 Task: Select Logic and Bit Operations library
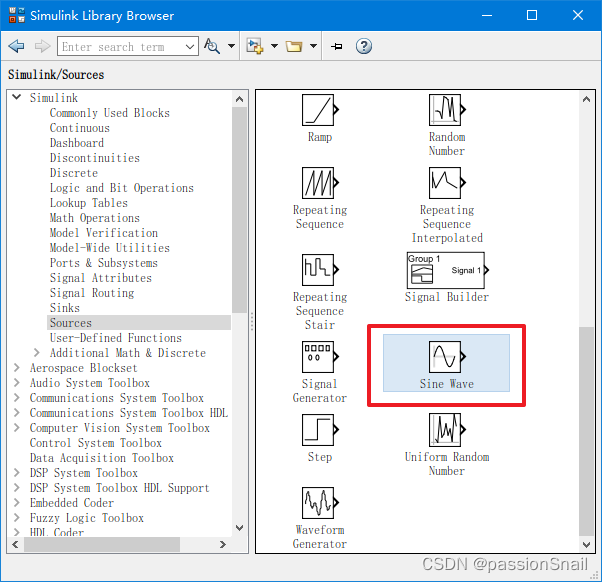pyautogui.click(x=121, y=188)
